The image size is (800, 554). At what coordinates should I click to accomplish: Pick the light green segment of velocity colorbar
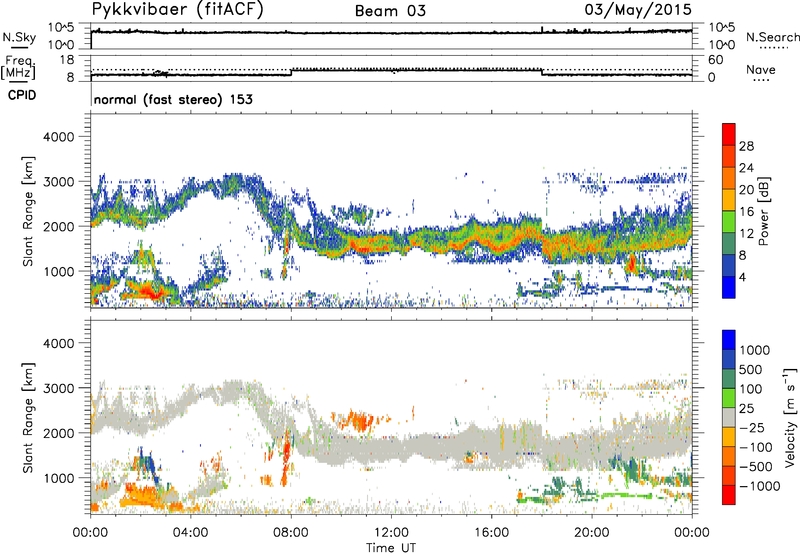[x=729, y=398]
